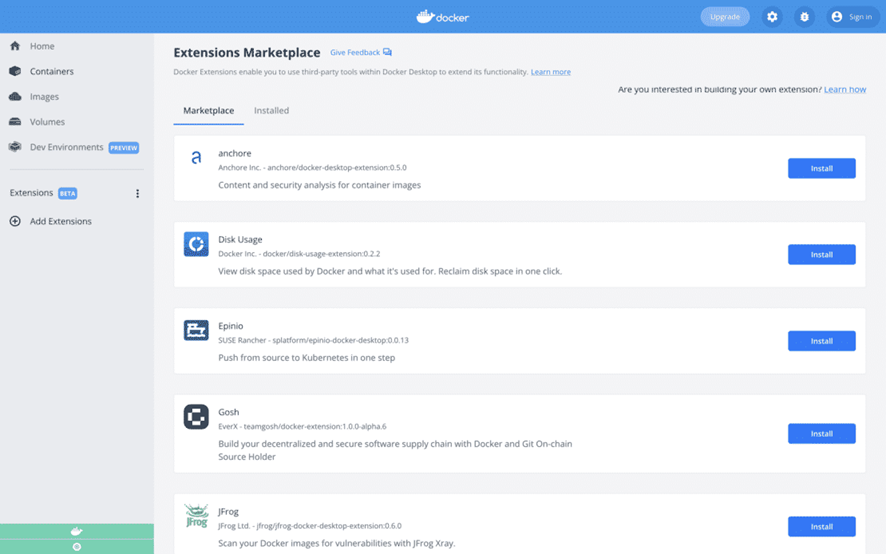Switch to the Marketplace tab
Screen dimensions: 886x554
(209, 111)
